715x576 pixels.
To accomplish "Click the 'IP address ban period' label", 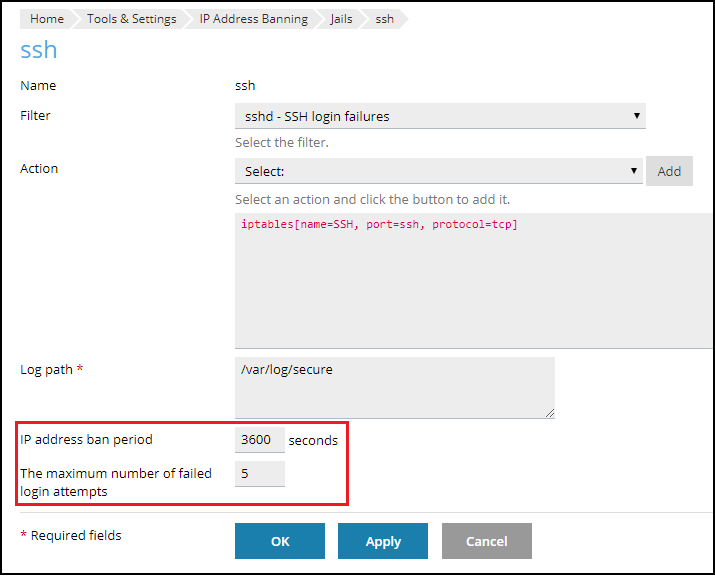I will coord(86,439).
